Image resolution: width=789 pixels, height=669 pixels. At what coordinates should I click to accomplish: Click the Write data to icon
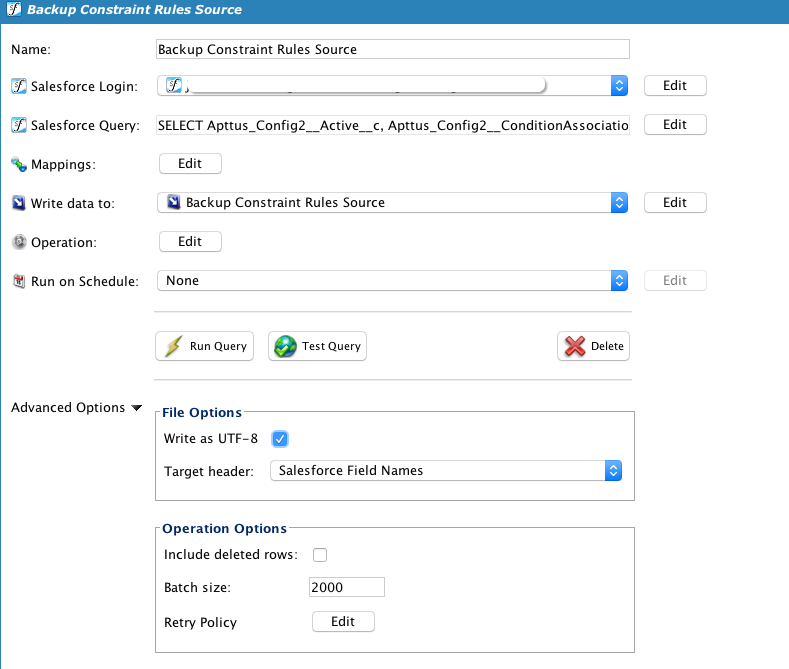[18, 203]
